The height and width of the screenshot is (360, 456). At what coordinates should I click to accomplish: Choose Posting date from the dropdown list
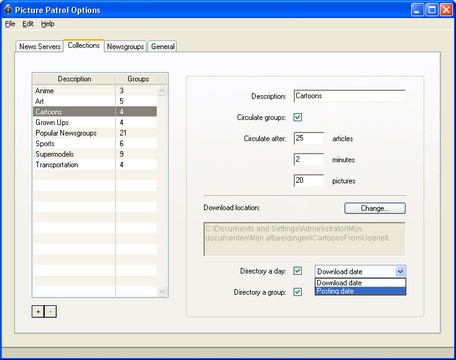click(x=360, y=291)
